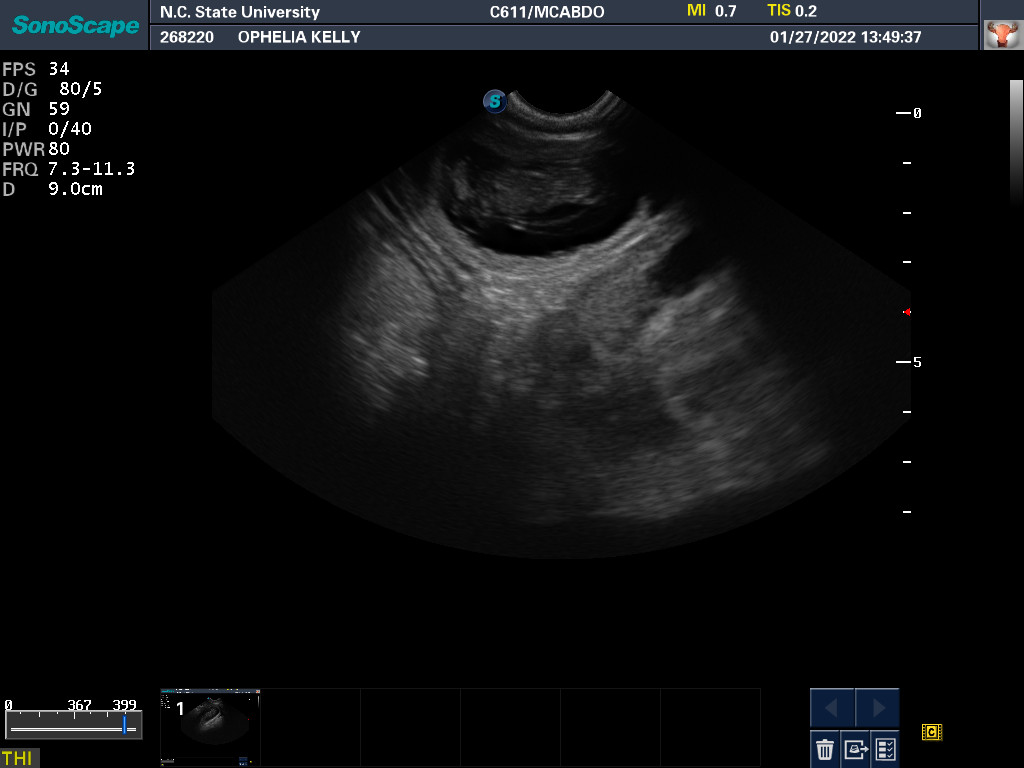The height and width of the screenshot is (768, 1024).
Task: Select the D 9.0cm depth parameter
Action: point(52,189)
